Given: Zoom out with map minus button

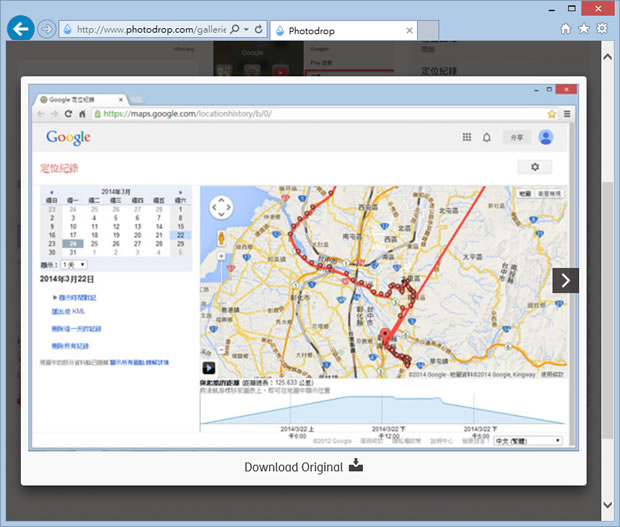Looking at the screenshot, I should (x=221, y=350).
